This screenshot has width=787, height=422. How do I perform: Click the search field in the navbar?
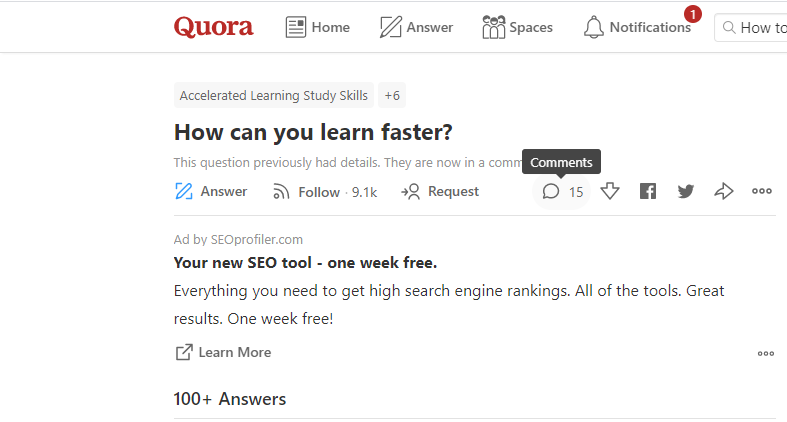[751, 28]
